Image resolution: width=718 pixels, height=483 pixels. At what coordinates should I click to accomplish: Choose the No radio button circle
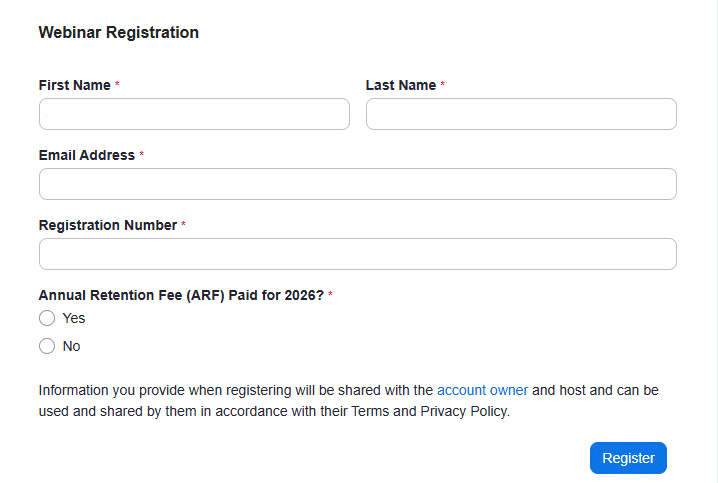pyautogui.click(x=47, y=346)
